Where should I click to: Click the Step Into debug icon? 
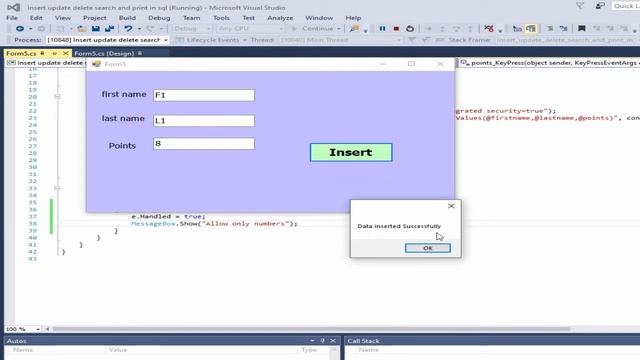pyautogui.click(x=442, y=29)
